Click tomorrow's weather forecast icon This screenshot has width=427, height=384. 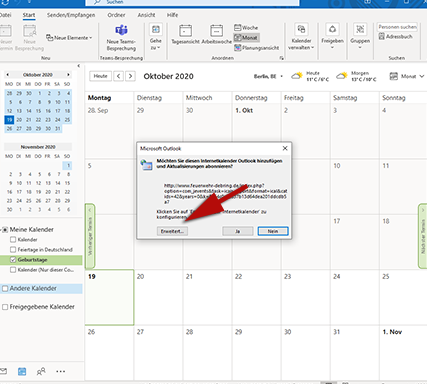(x=341, y=76)
